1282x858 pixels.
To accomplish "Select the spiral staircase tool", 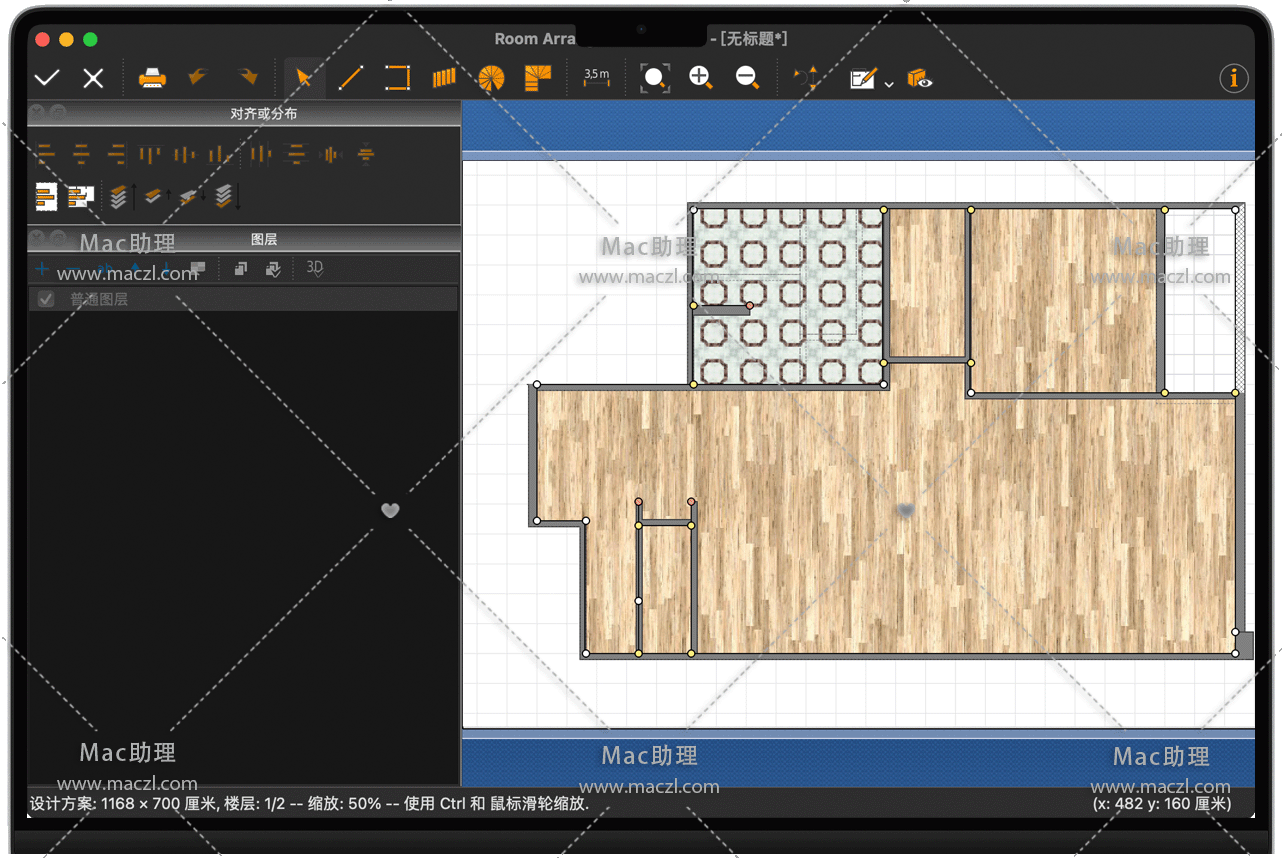I will pyautogui.click(x=491, y=78).
